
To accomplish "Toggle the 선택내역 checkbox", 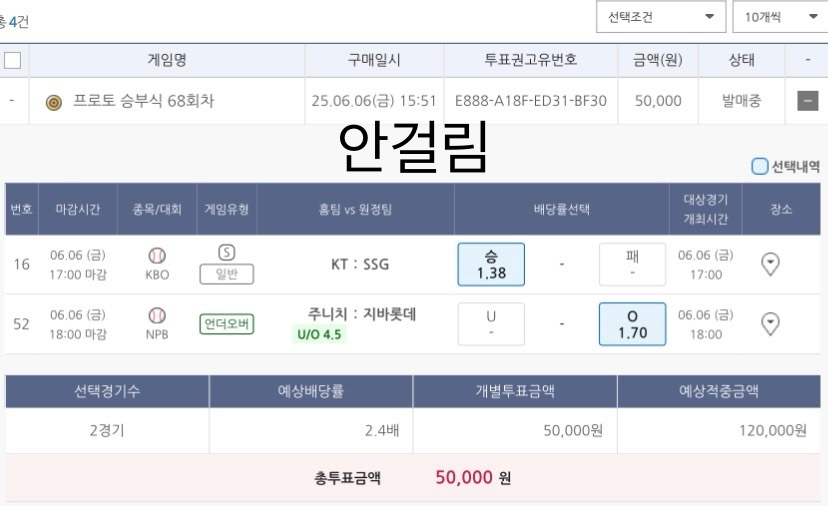I will click(x=760, y=167).
